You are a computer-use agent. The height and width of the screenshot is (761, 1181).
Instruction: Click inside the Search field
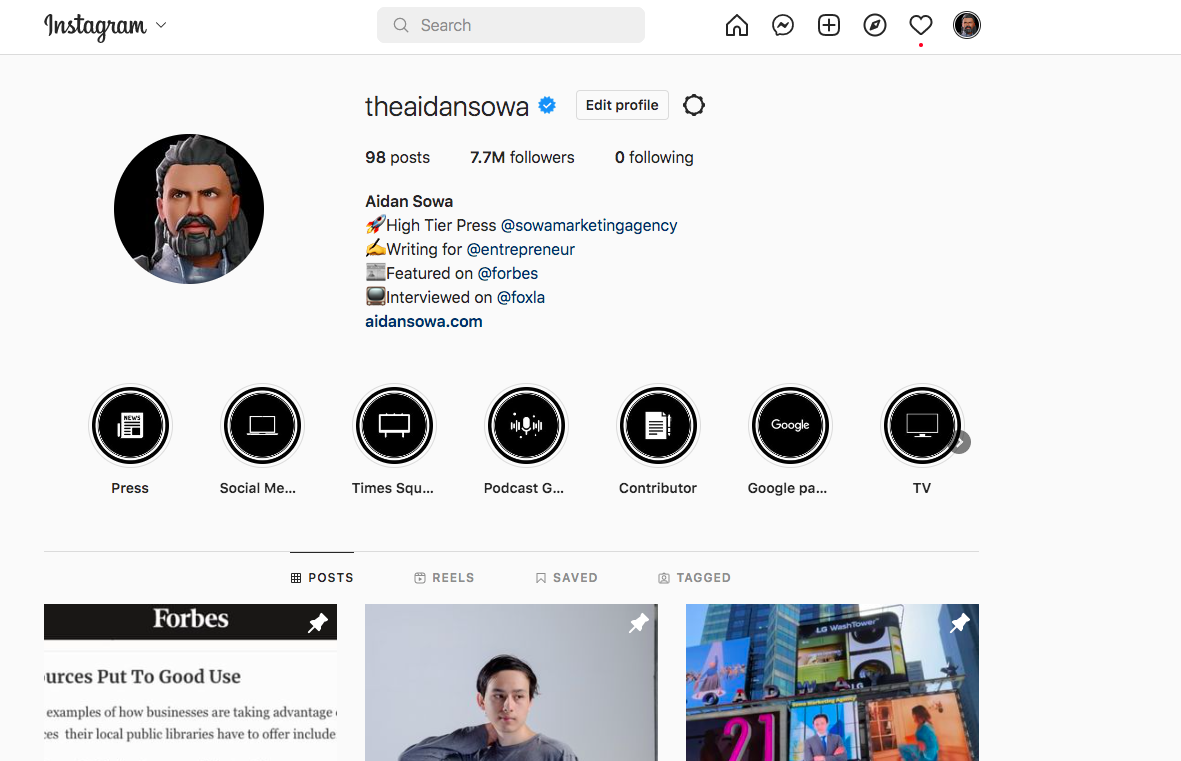tap(511, 26)
